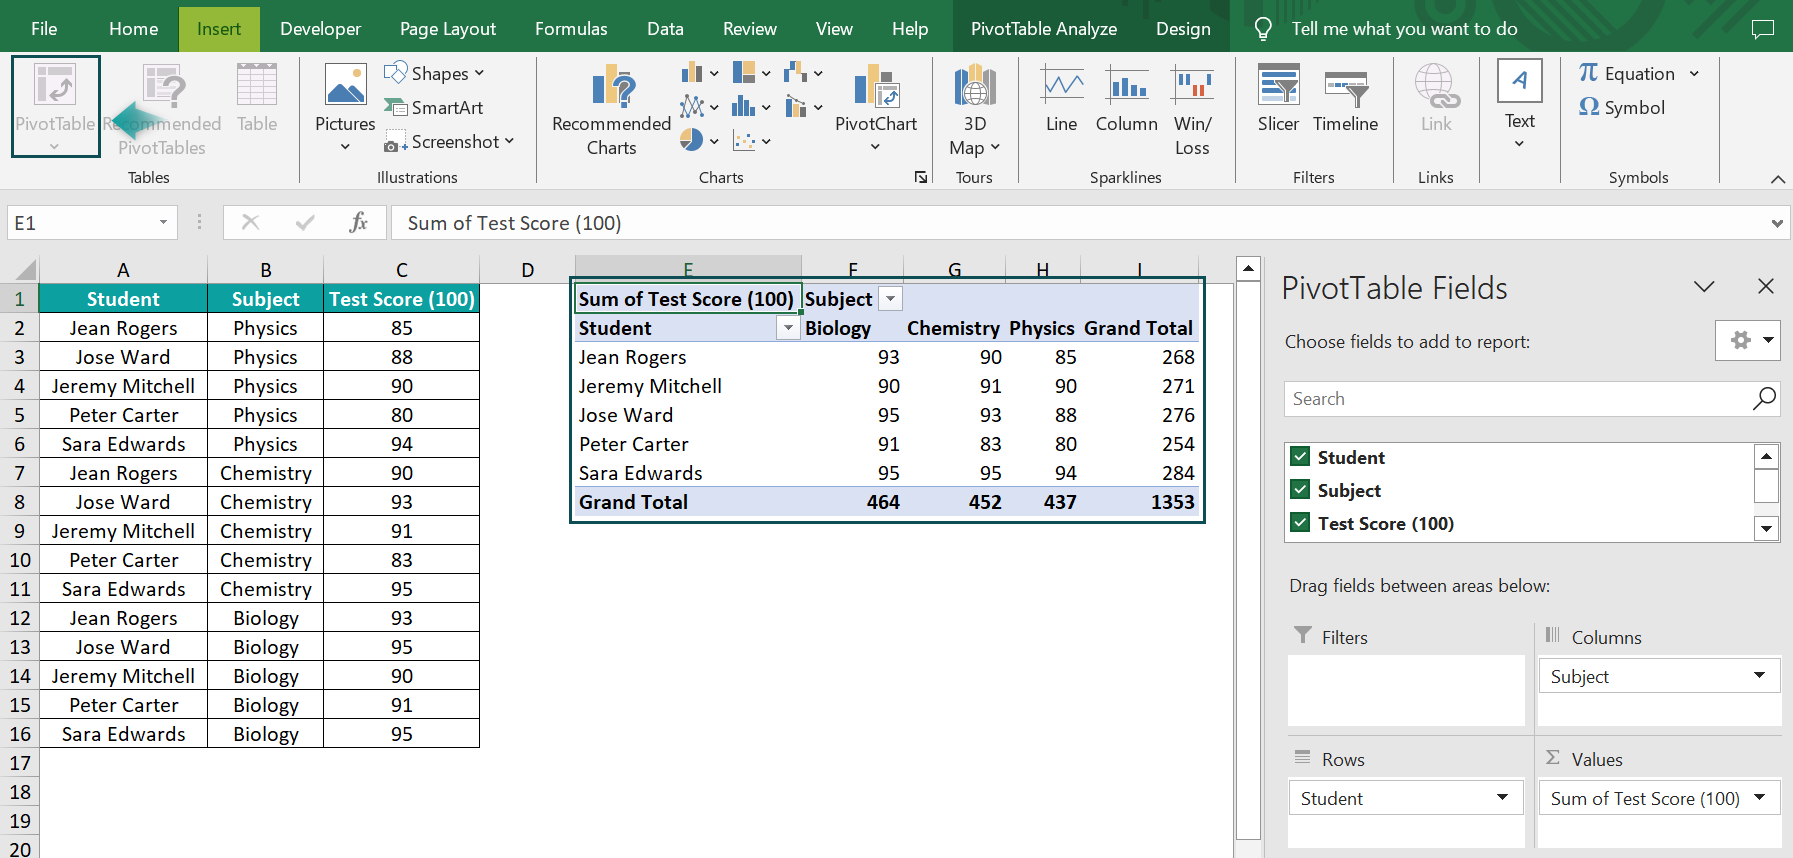This screenshot has height=858, width=1793.
Task: Insert a Symbol
Action: coord(1621,107)
